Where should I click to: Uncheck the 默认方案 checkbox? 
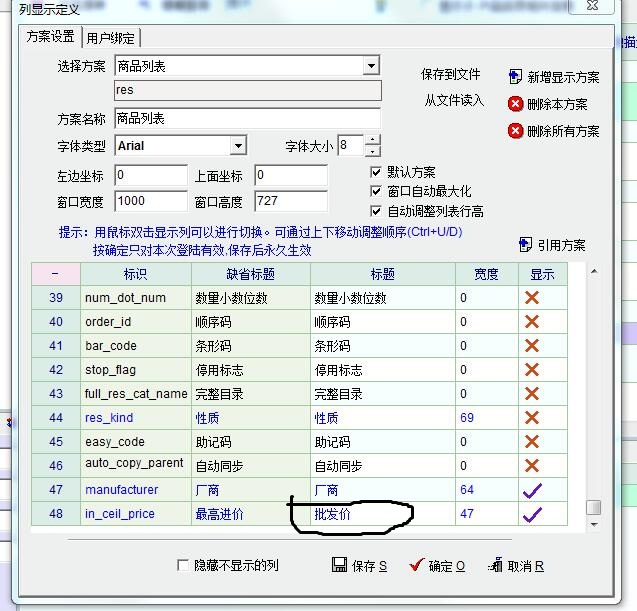(376, 172)
